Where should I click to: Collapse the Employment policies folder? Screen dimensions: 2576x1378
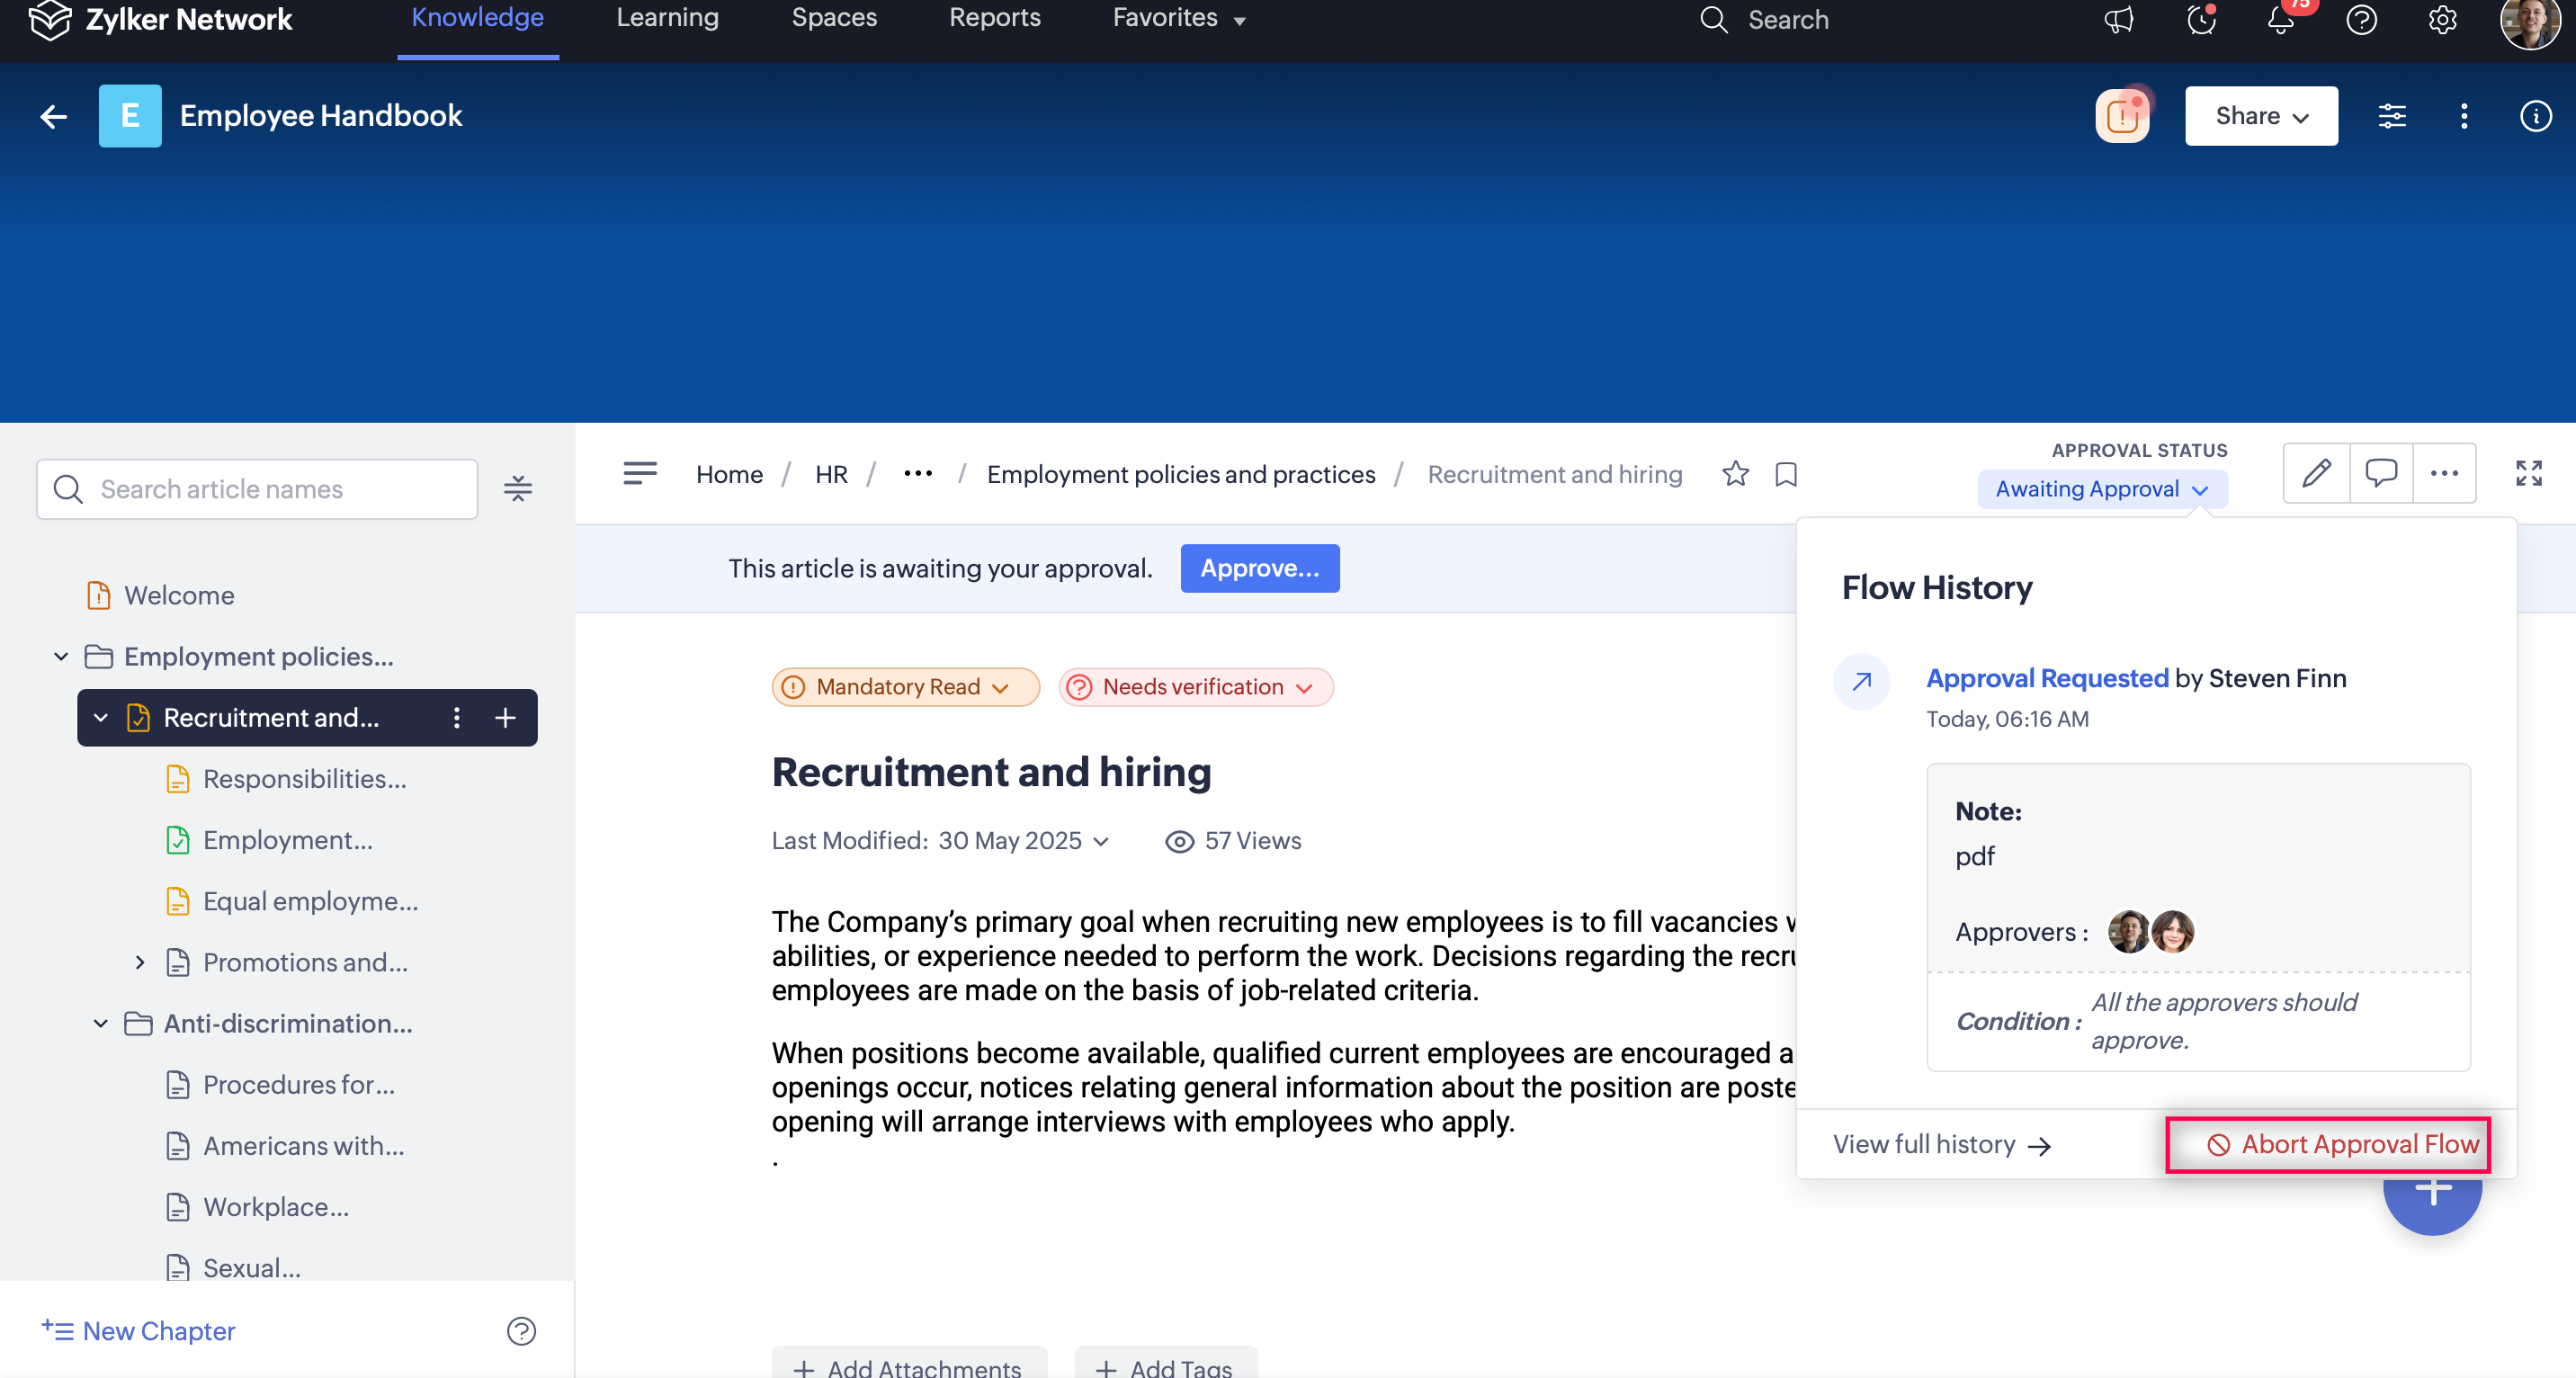(61, 657)
